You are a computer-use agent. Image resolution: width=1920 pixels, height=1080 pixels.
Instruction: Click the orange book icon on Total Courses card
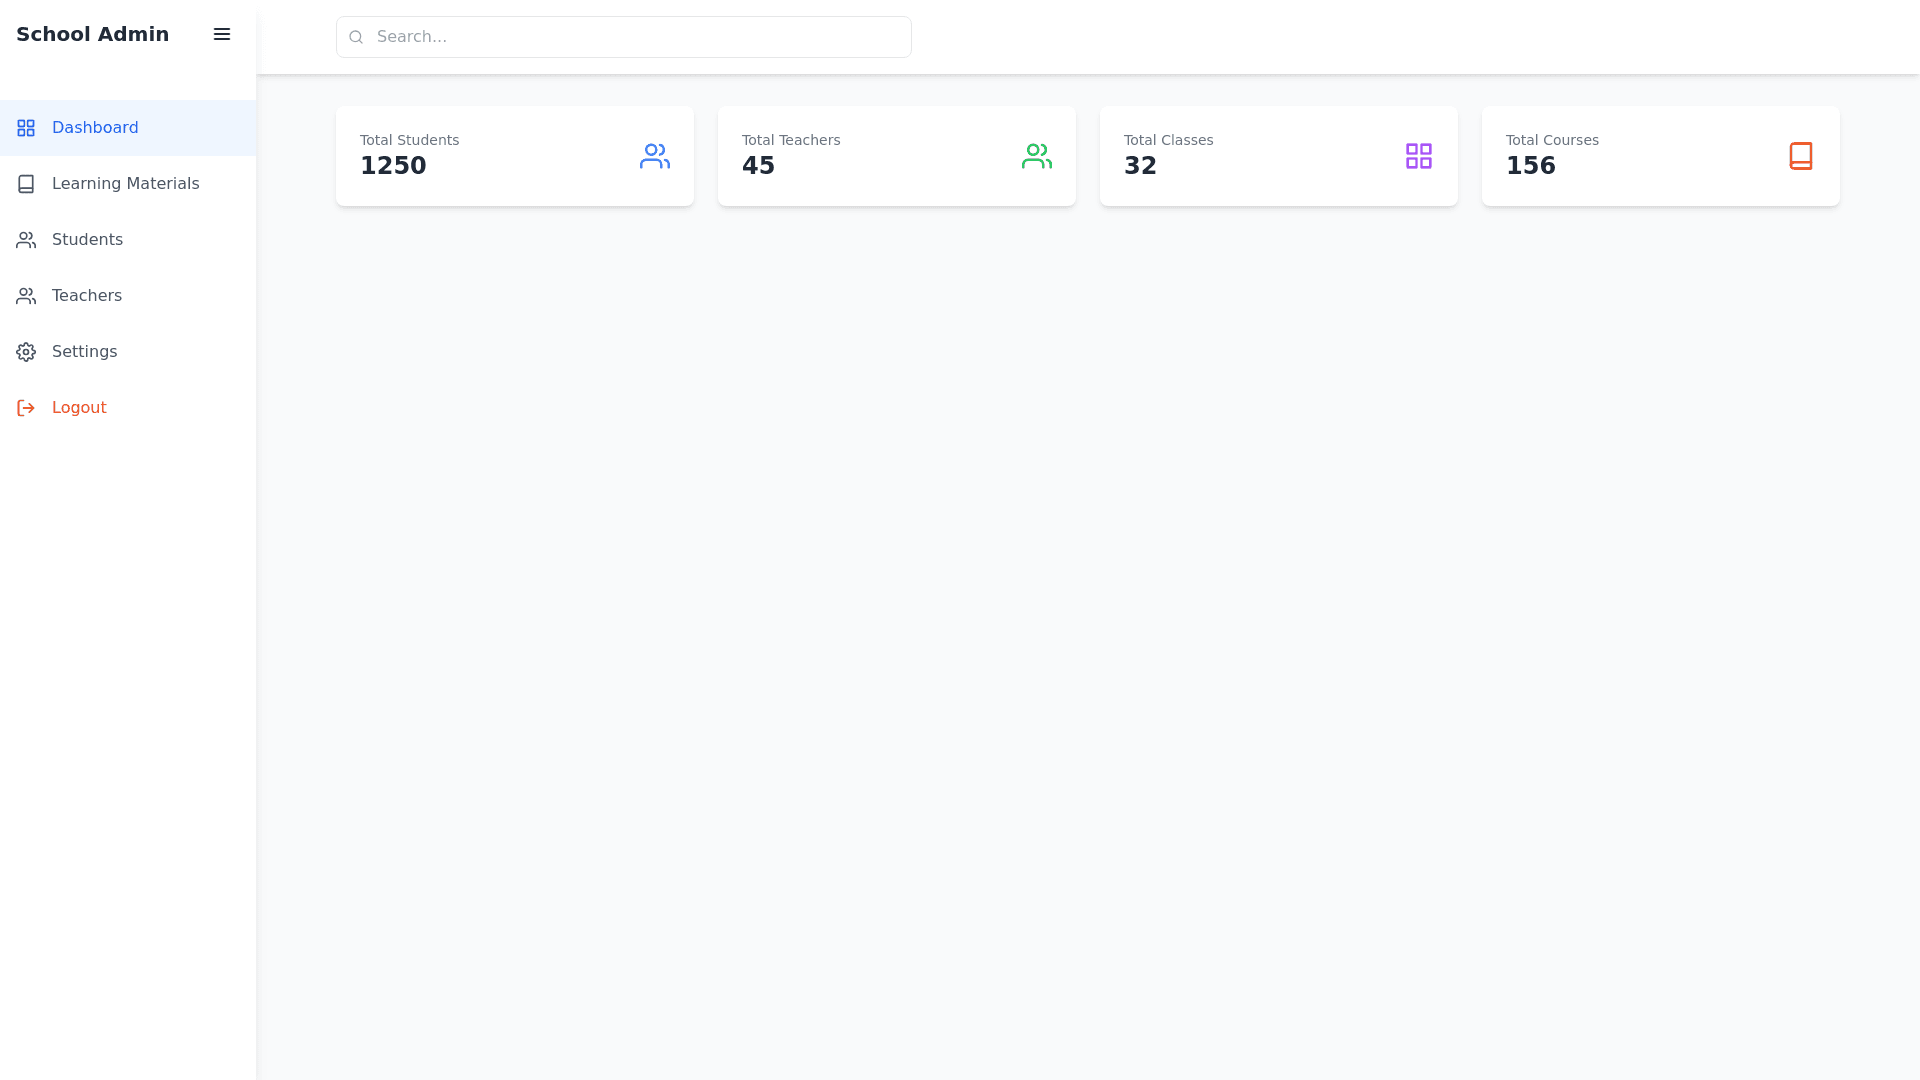[x=1800, y=155]
